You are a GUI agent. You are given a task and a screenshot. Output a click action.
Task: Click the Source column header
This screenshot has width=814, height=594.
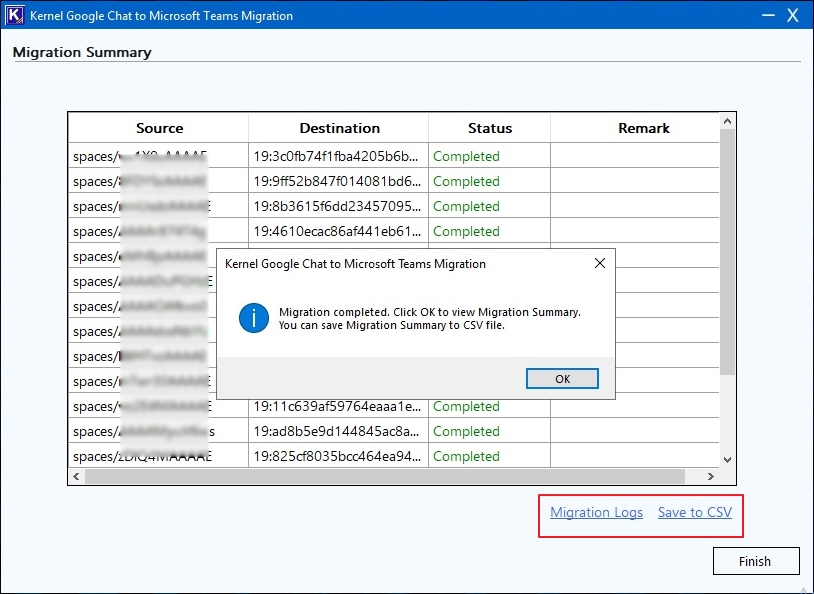(x=159, y=128)
